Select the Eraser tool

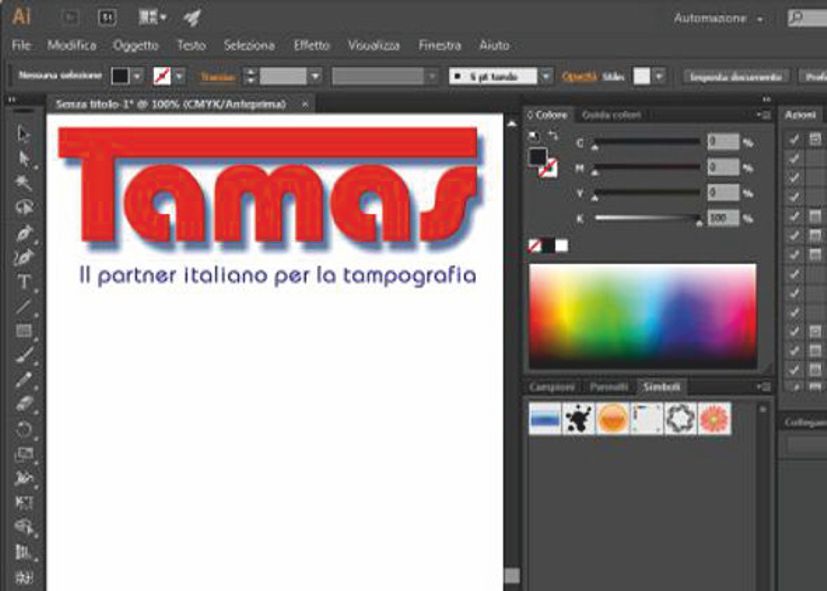tap(23, 404)
